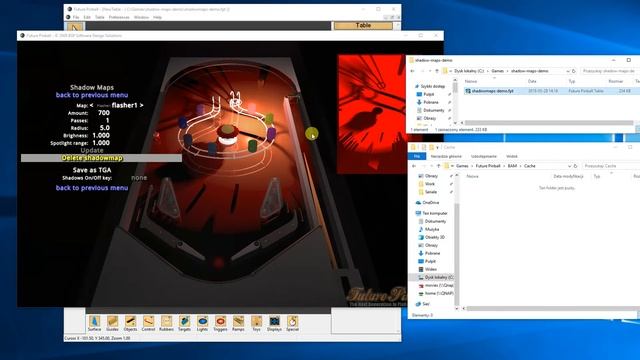The height and width of the screenshot is (360, 640).
Task: Open Plik tab in Cache explorer window
Action: (x=417, y=156)
